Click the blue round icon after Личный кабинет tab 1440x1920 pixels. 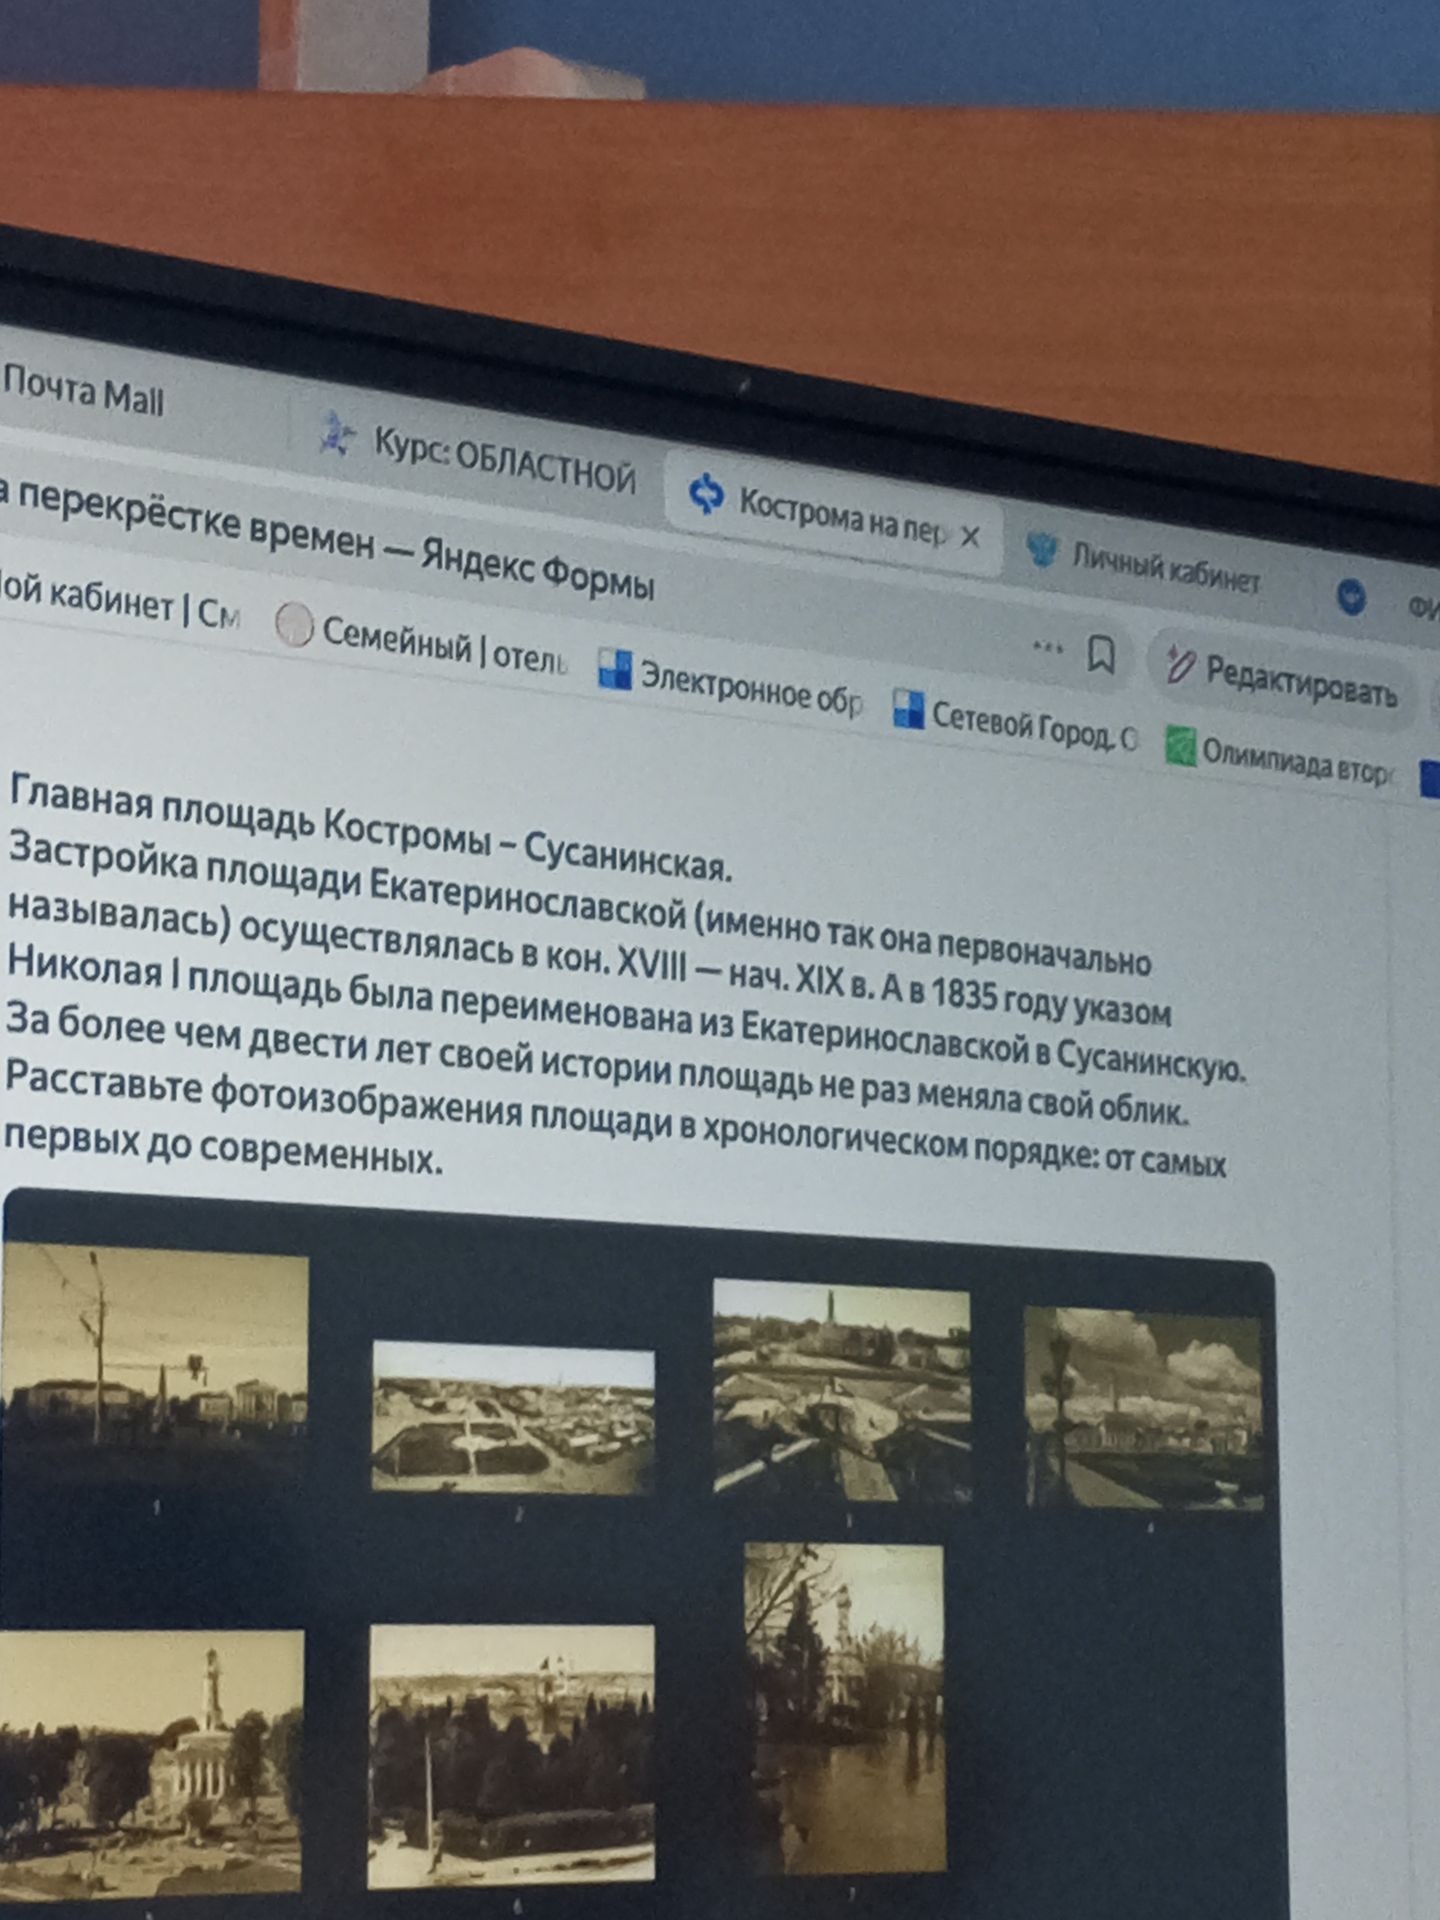tap(1351, 597)
